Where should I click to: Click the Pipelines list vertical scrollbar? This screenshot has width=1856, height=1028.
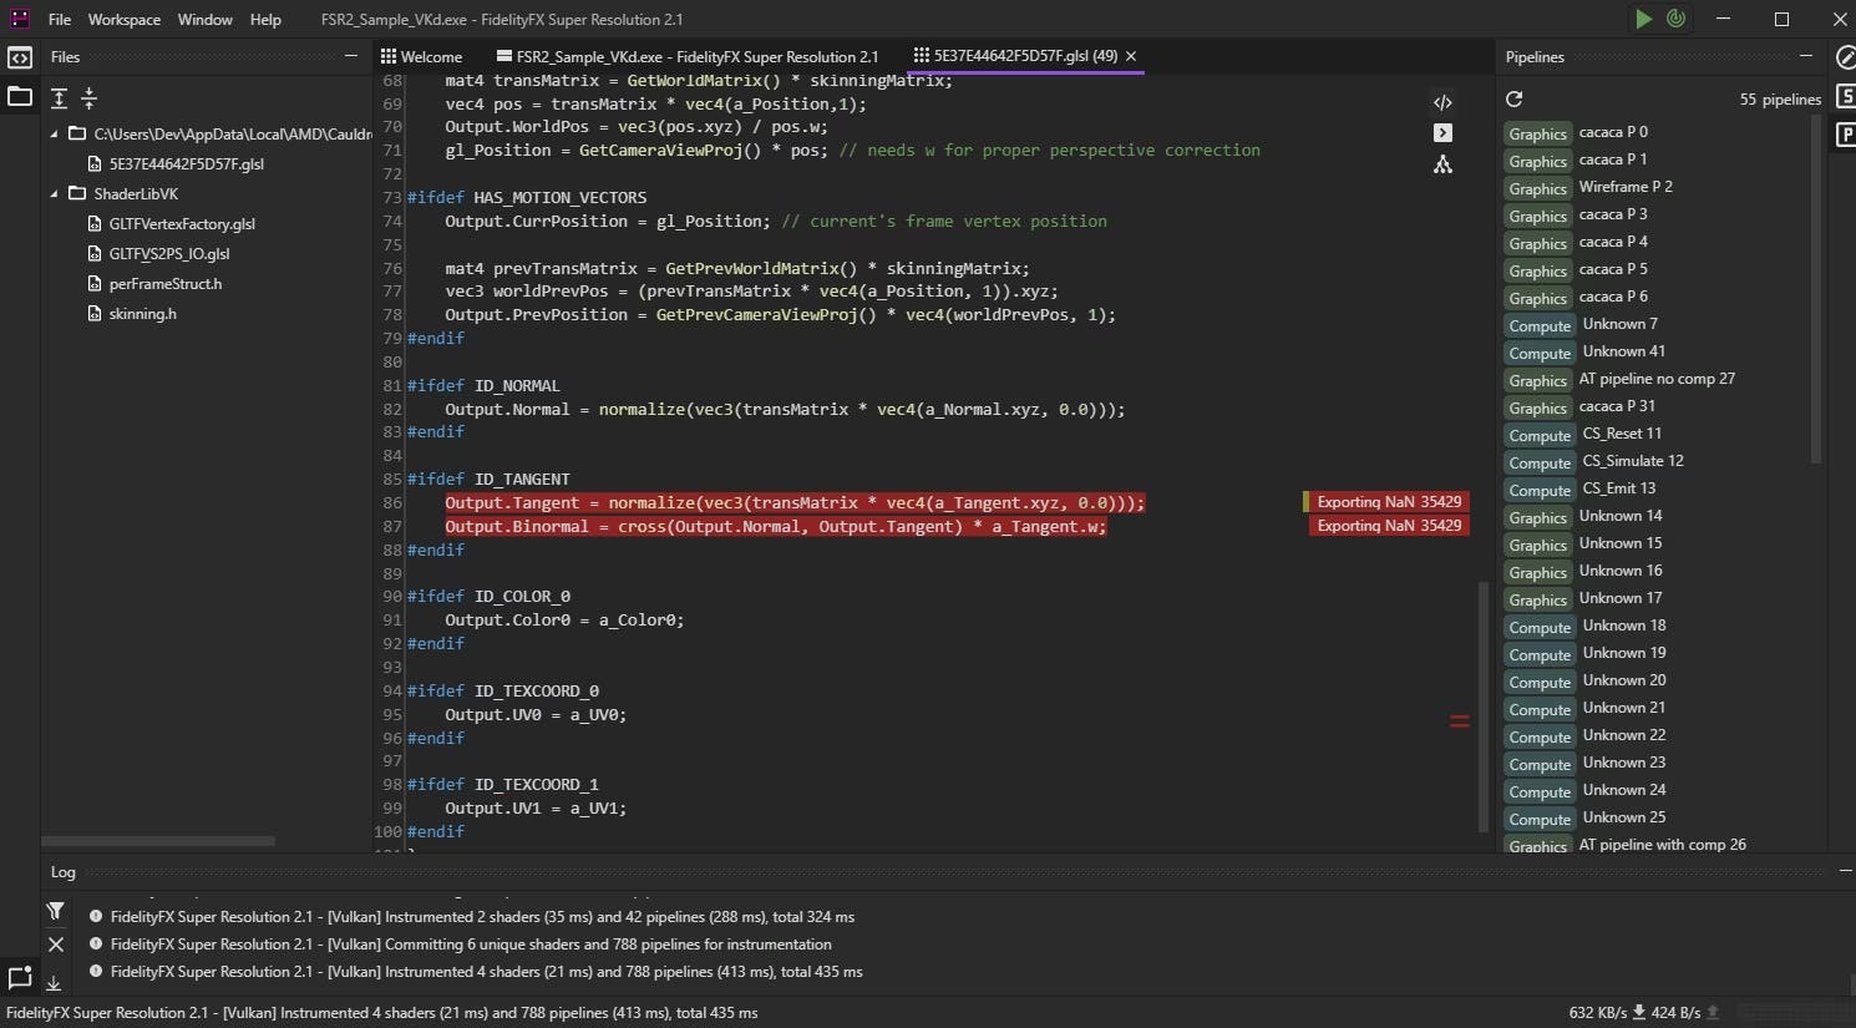click(1816, 290)
